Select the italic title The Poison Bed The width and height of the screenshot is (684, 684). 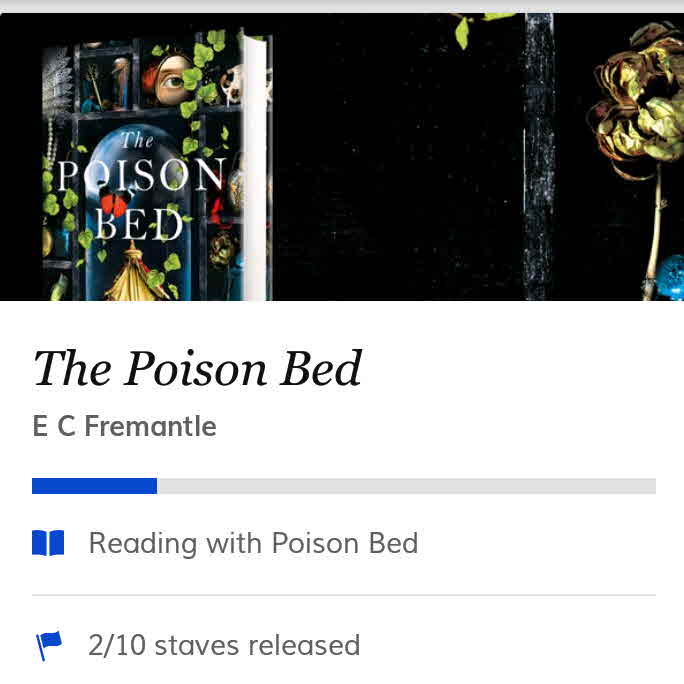(197, 369)
